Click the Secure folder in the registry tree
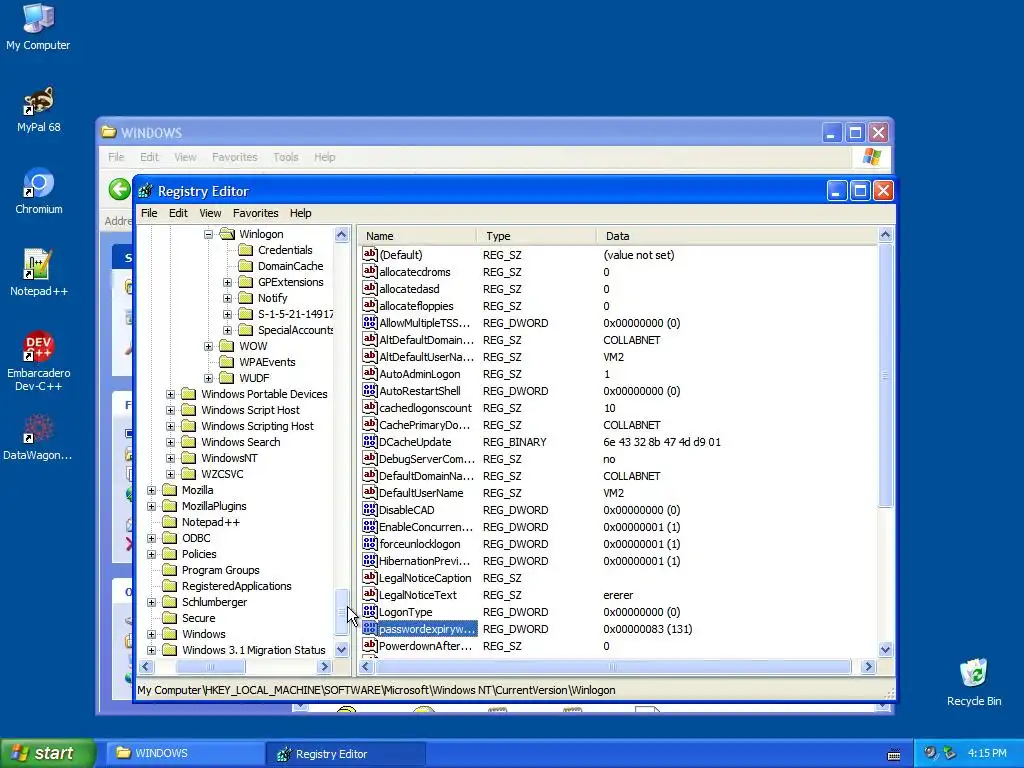This screenshot has width=1024, height=768. [x=189, y=618]
